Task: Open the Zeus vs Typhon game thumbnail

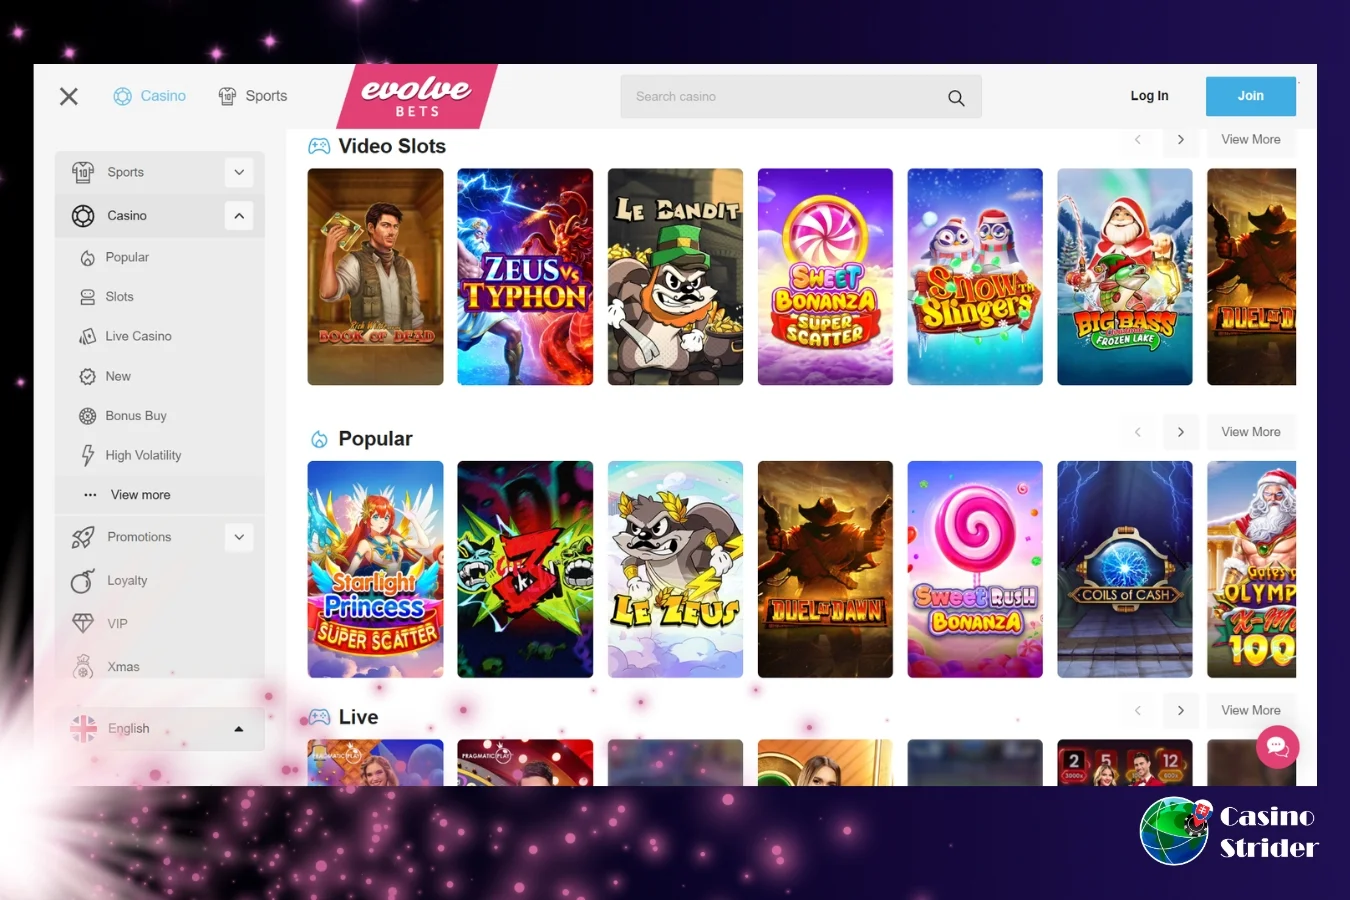Action: pyautogui.click(x=525, y=277)
